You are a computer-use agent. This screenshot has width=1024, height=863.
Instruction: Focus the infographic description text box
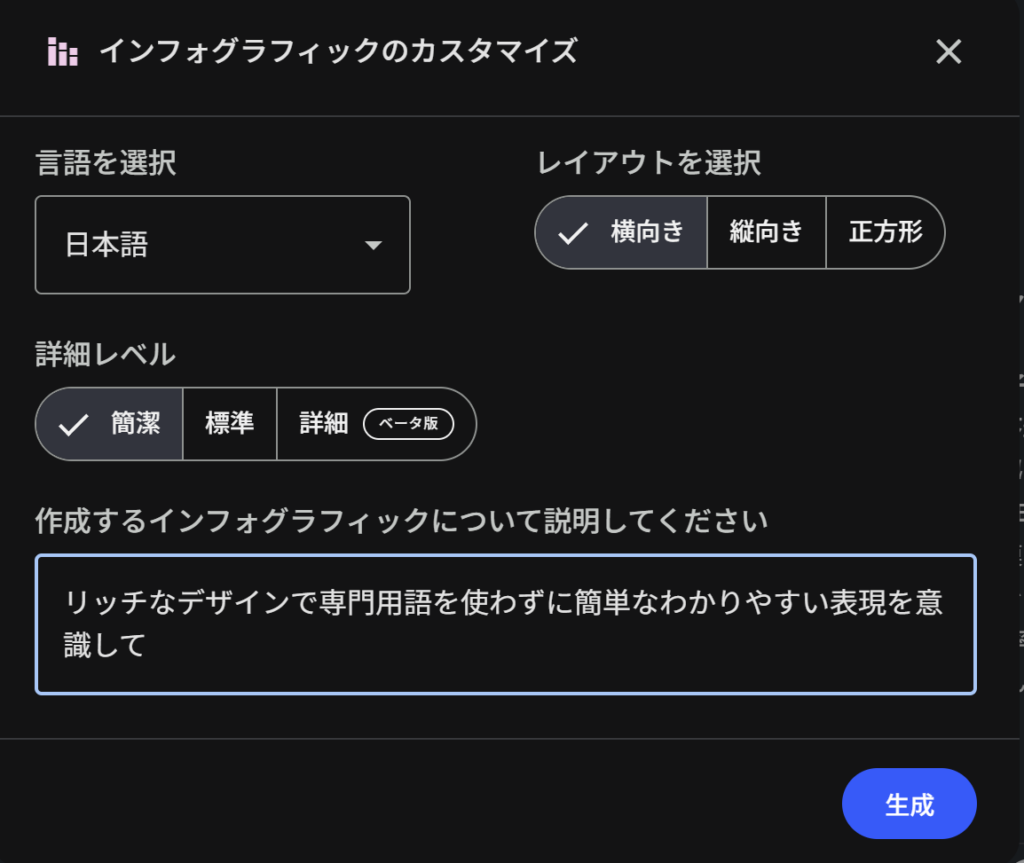[x=505, y=624]
